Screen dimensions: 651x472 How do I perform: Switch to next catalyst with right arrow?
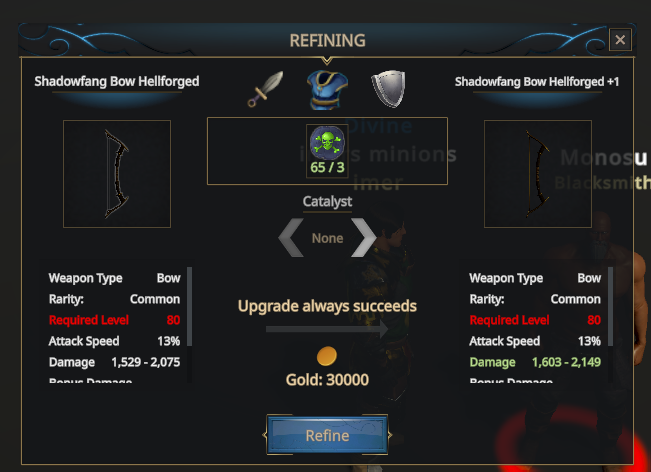tap(364, 237)
